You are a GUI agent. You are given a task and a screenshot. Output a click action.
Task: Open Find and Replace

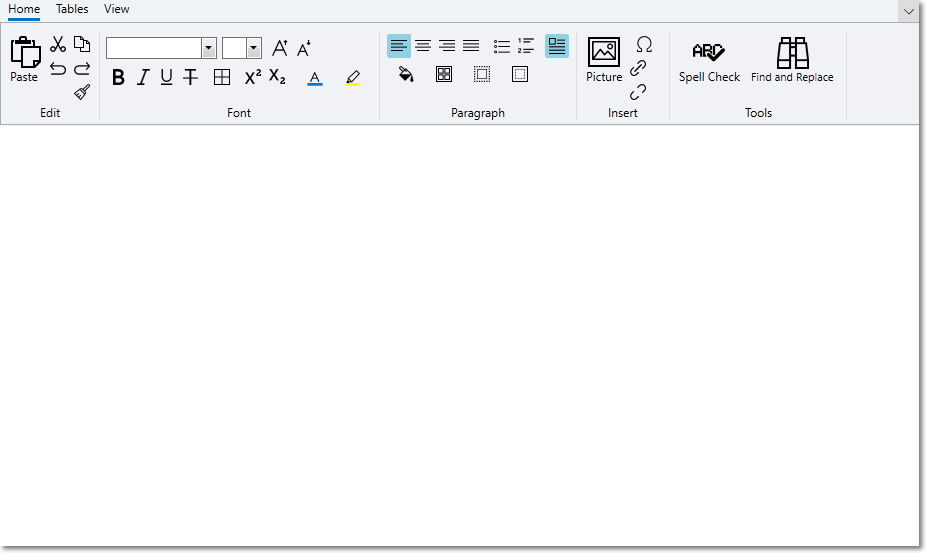792,60
